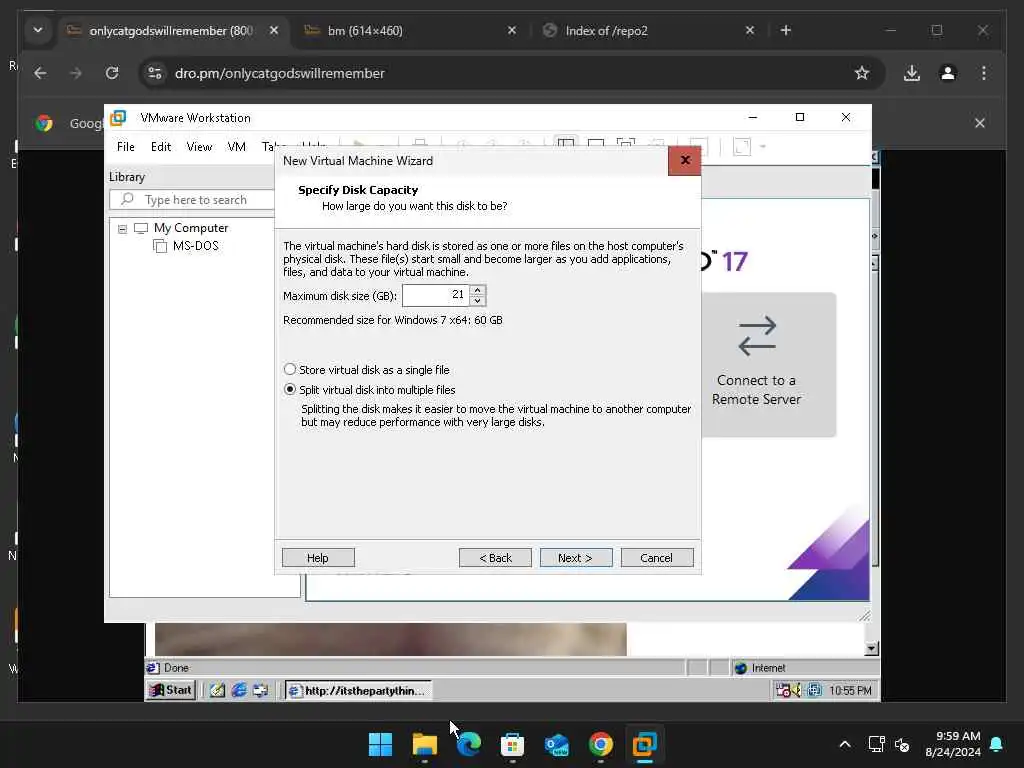Click volume icon in old system tray
1024x768 pixels.
pyautogui.click(x=797, y=690)
